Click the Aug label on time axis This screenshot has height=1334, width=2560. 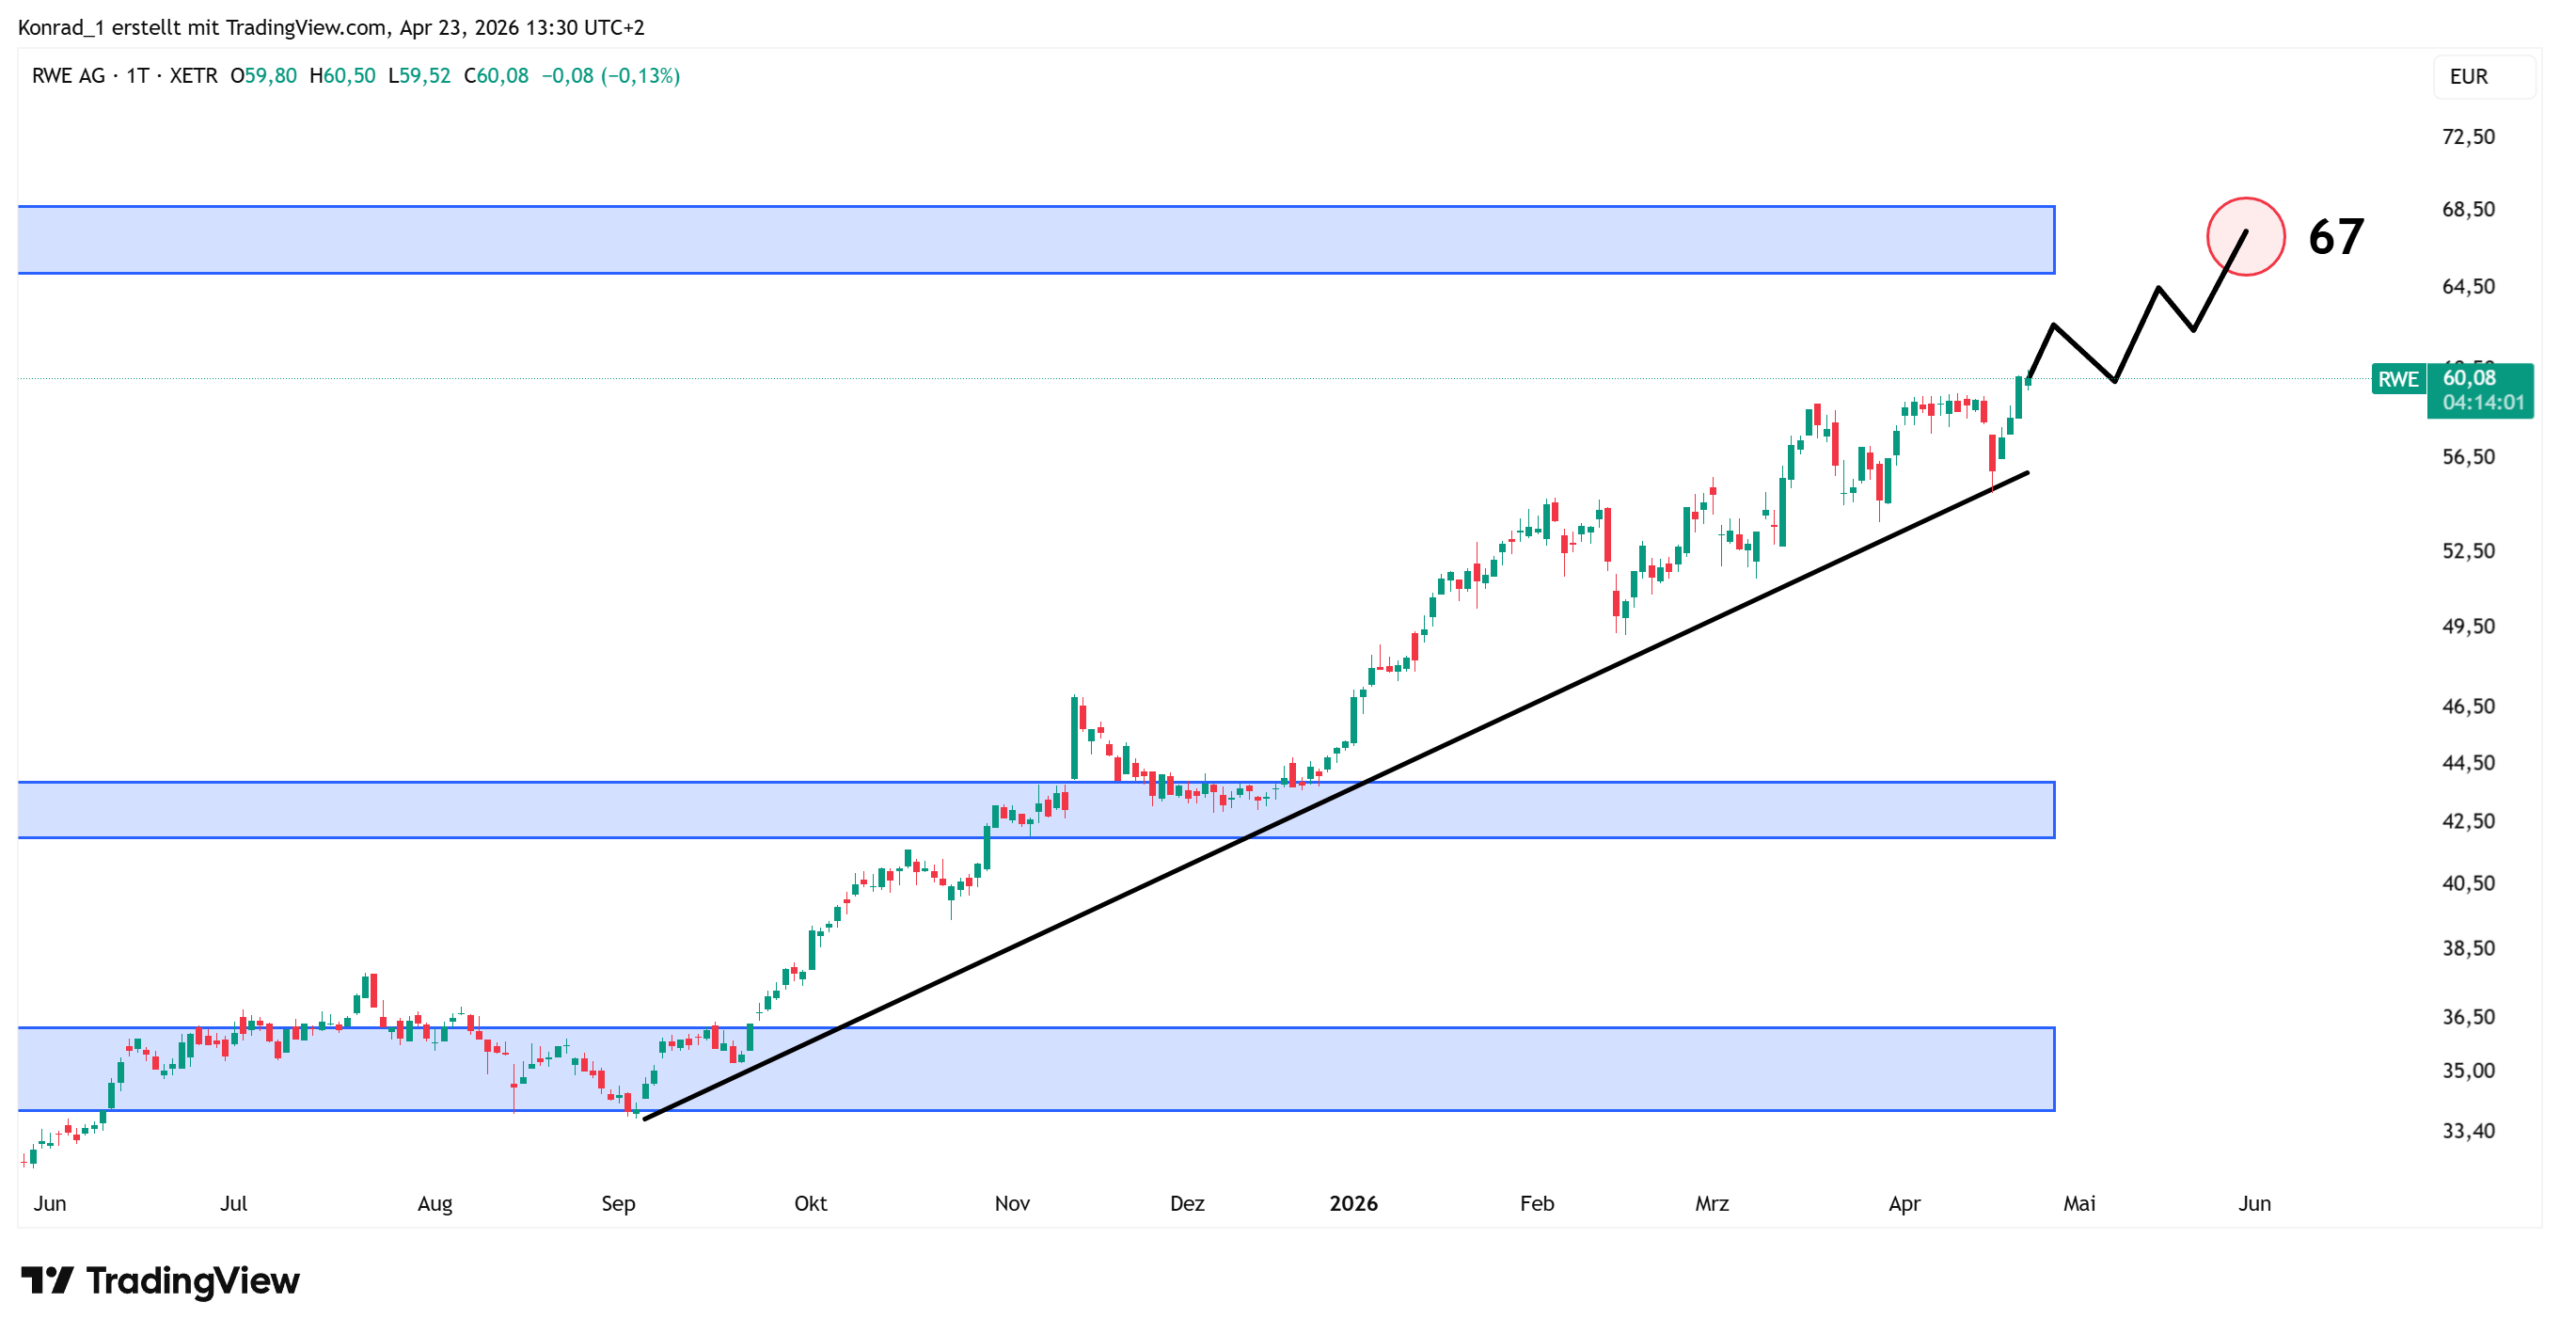pos(435,1204)
